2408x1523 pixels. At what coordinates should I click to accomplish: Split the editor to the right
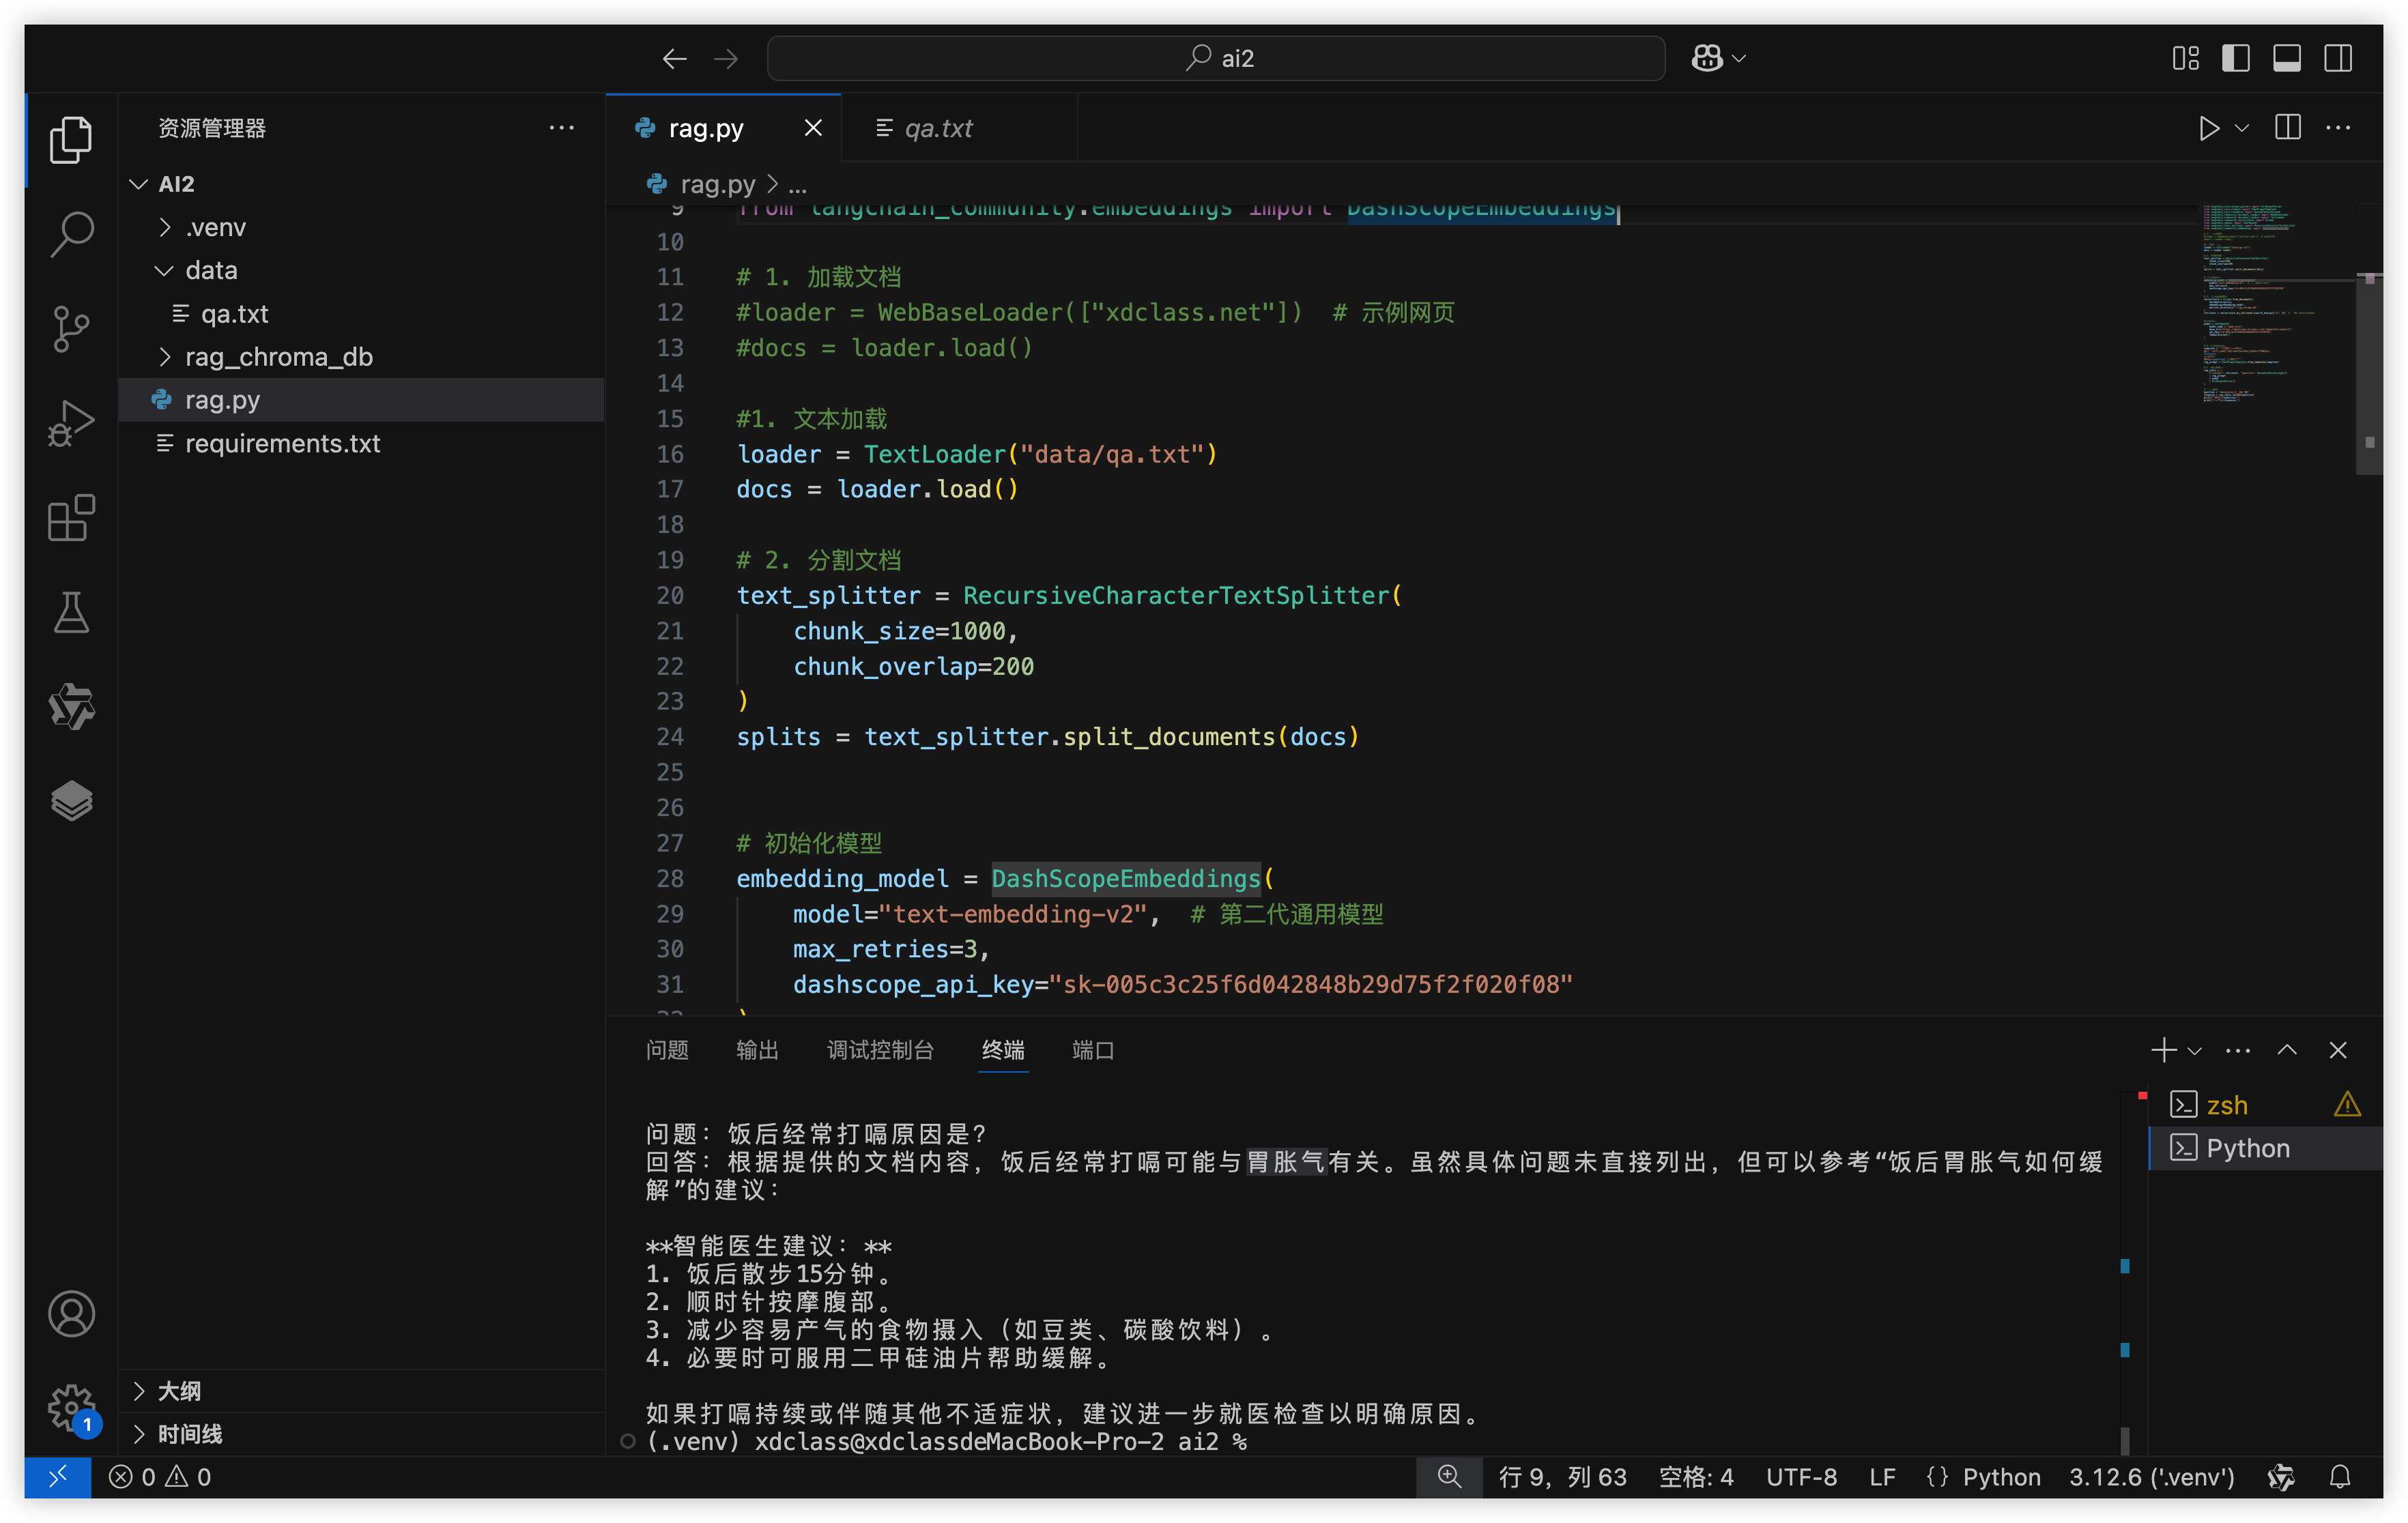pos(2288,128)
